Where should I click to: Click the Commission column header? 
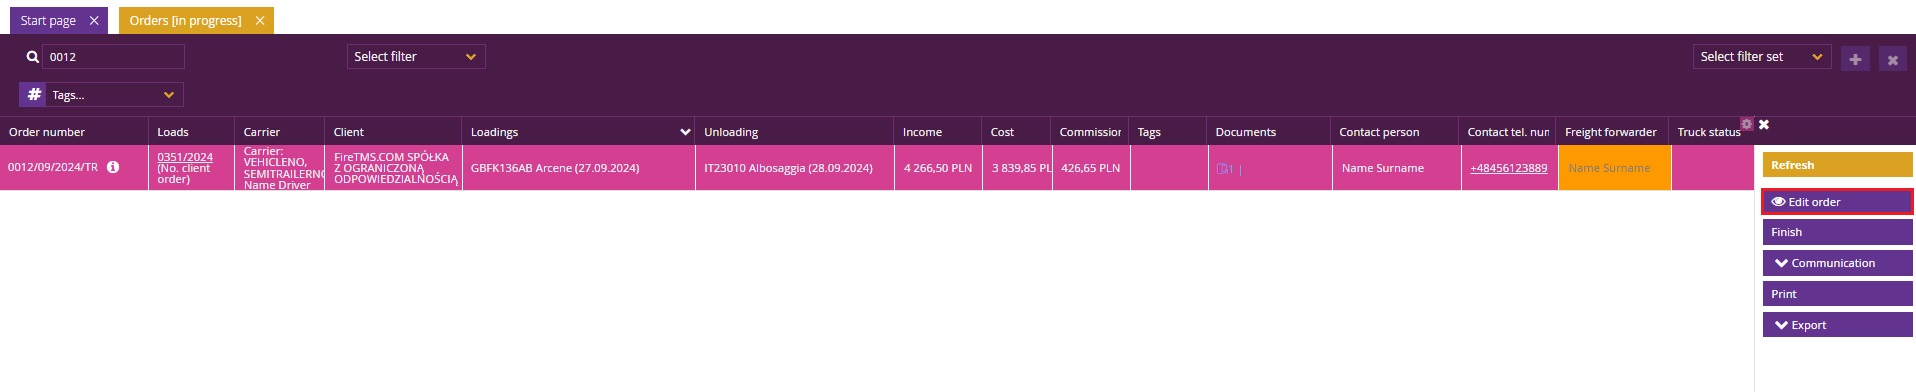pos(1090,132)
